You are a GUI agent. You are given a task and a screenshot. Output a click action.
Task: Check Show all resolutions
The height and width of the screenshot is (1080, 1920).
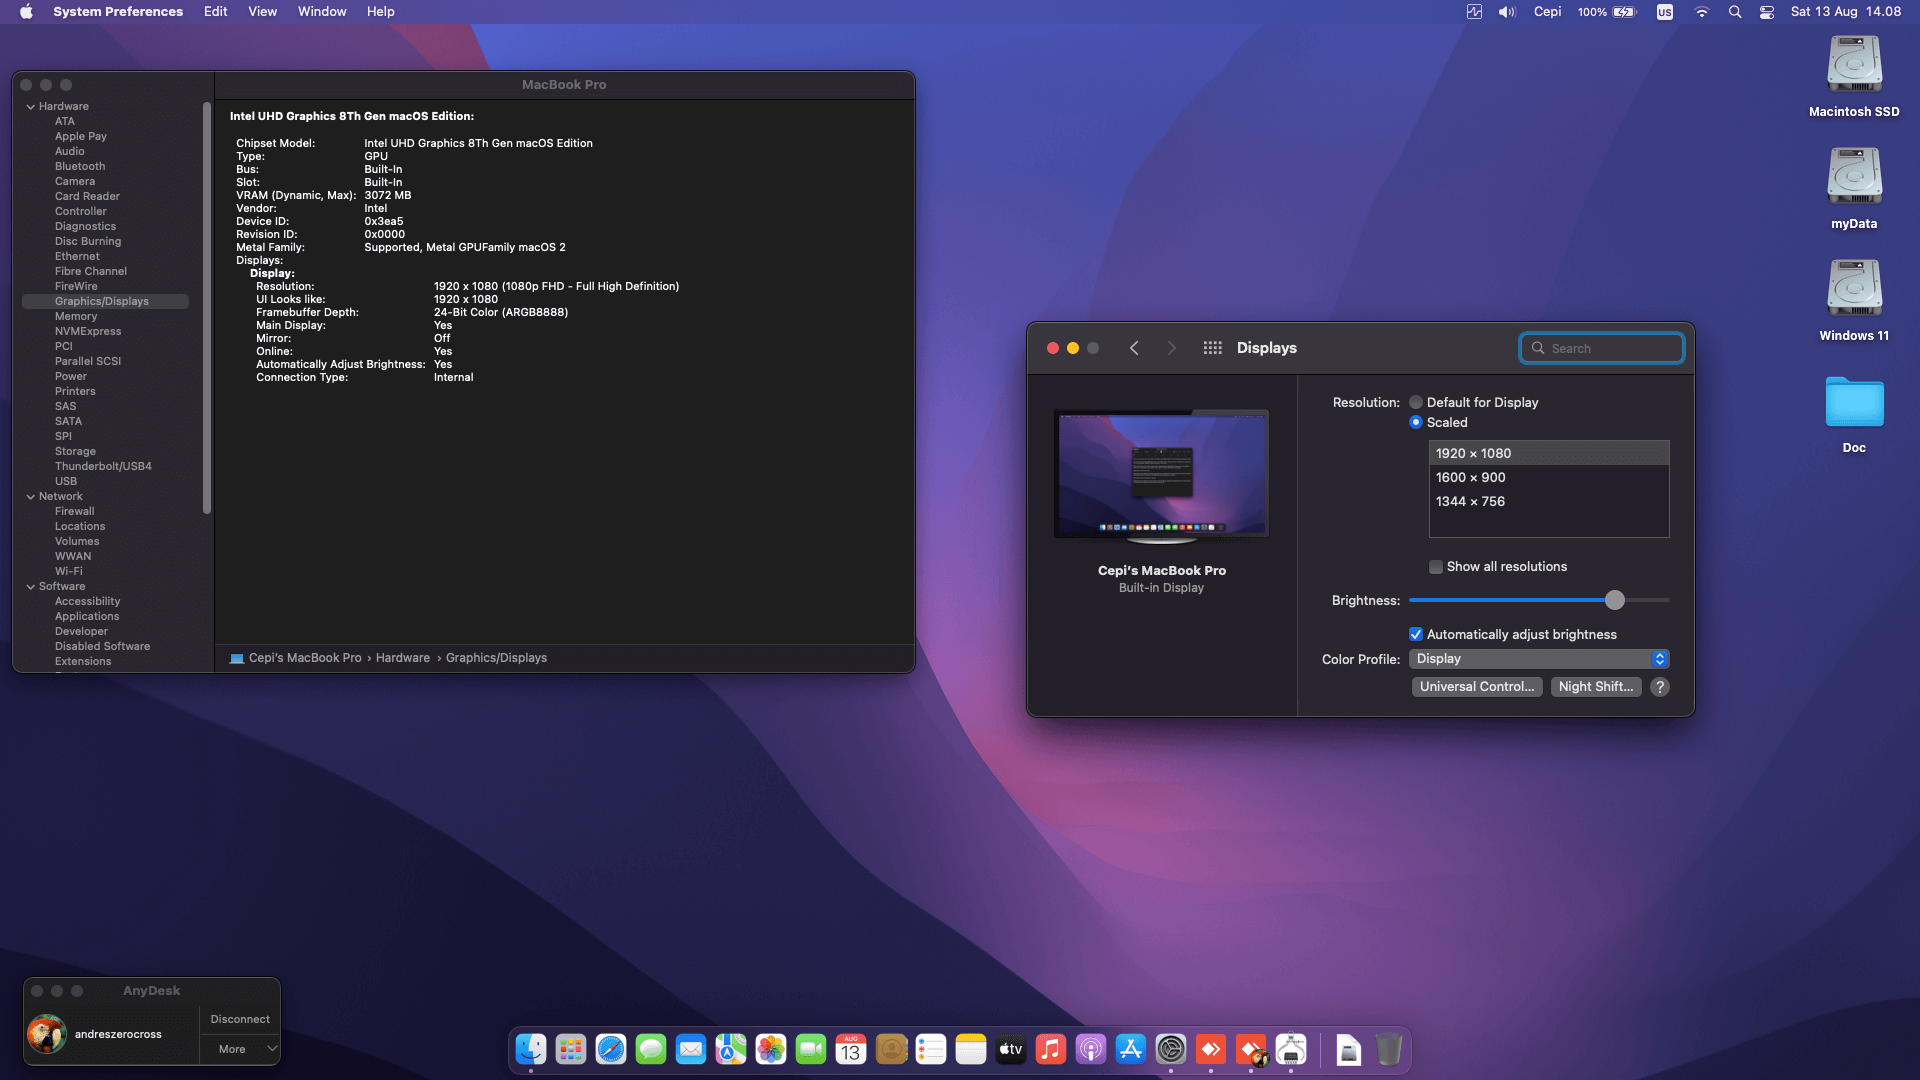(x=1436, y=566)
